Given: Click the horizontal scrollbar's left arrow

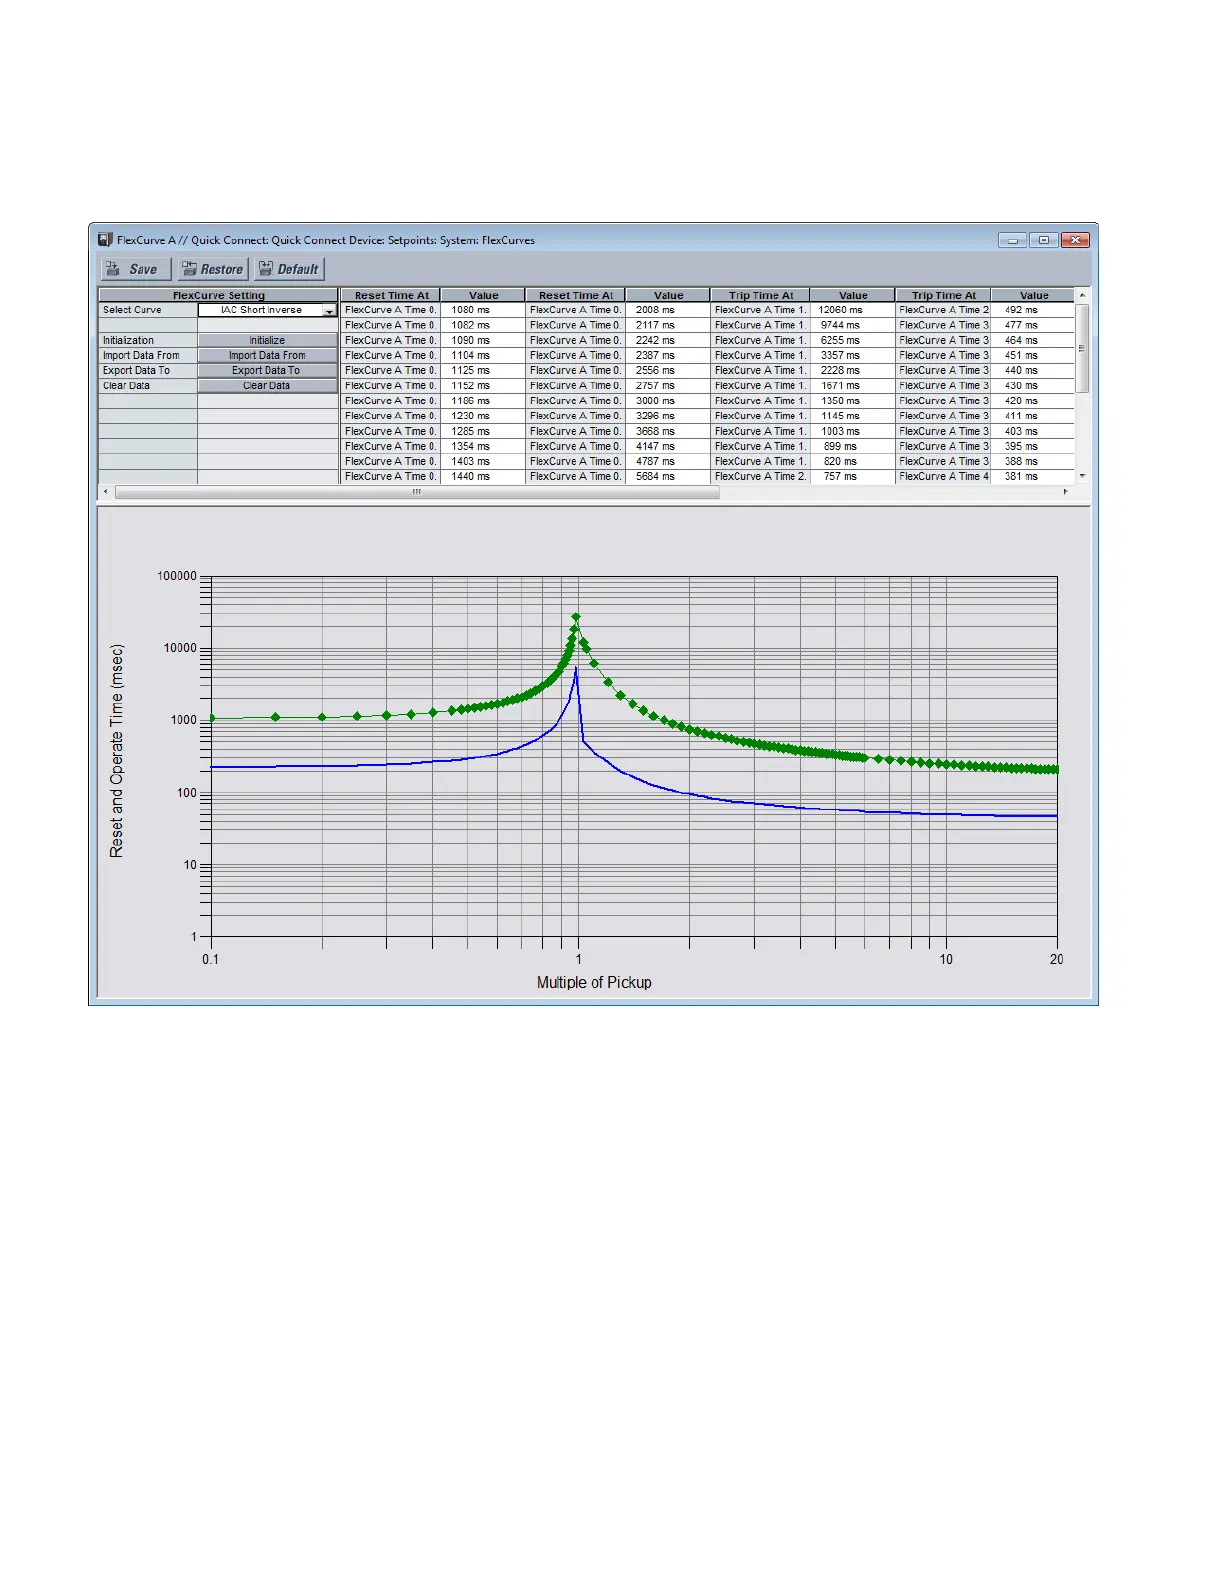Looking at the screenshot, I should (106, 492).
